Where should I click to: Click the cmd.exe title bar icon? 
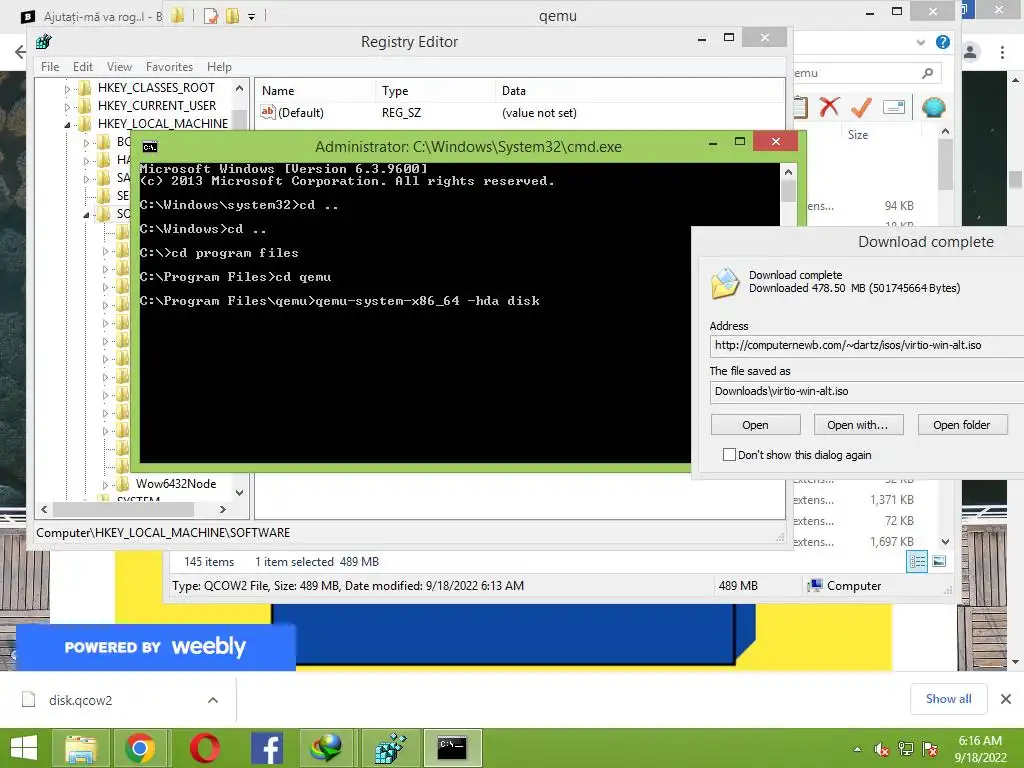tap(150, 147)
